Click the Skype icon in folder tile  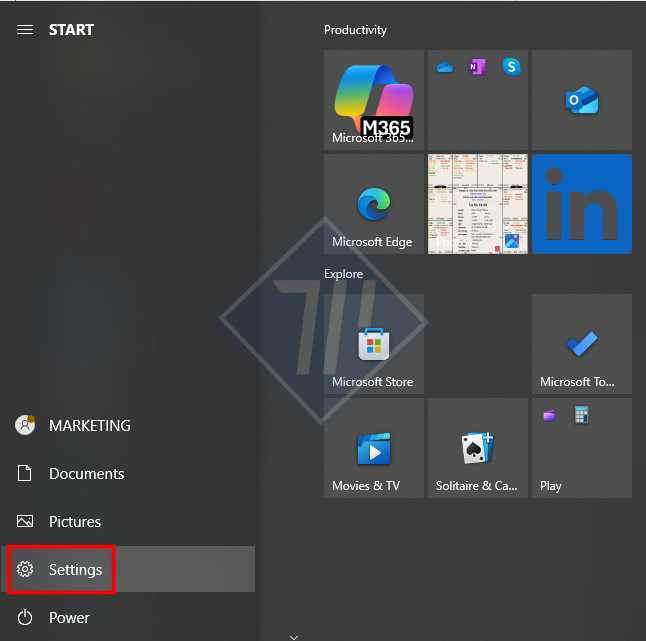click(511, 67)
